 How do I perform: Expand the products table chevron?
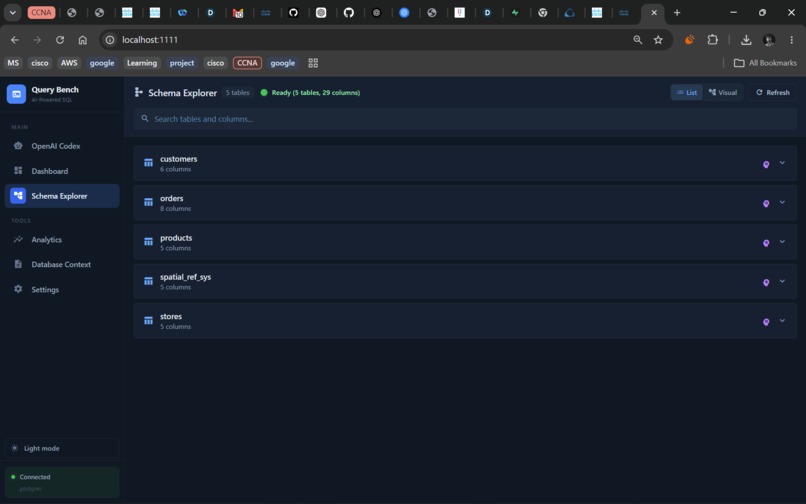782,242
